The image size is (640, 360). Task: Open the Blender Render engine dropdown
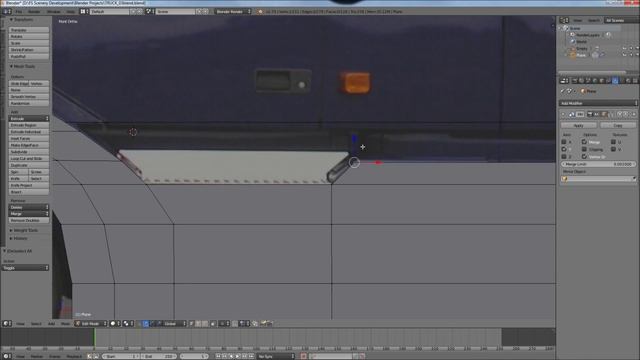click(x=233, y=12)
